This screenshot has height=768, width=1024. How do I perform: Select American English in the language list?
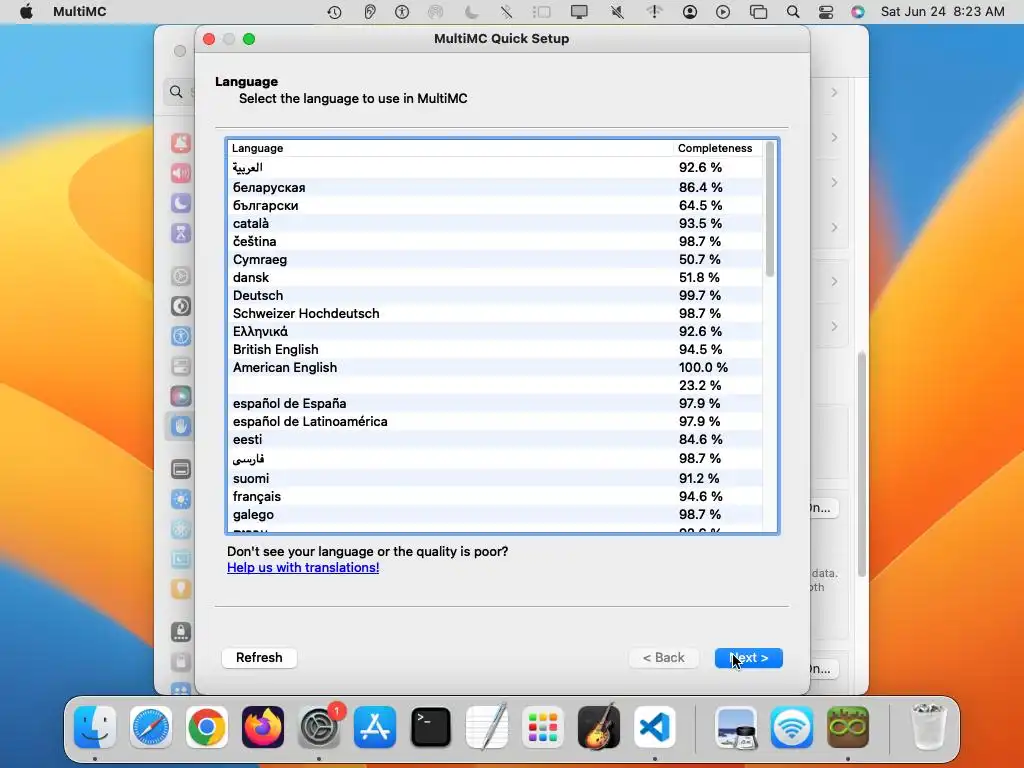point(495,368)
